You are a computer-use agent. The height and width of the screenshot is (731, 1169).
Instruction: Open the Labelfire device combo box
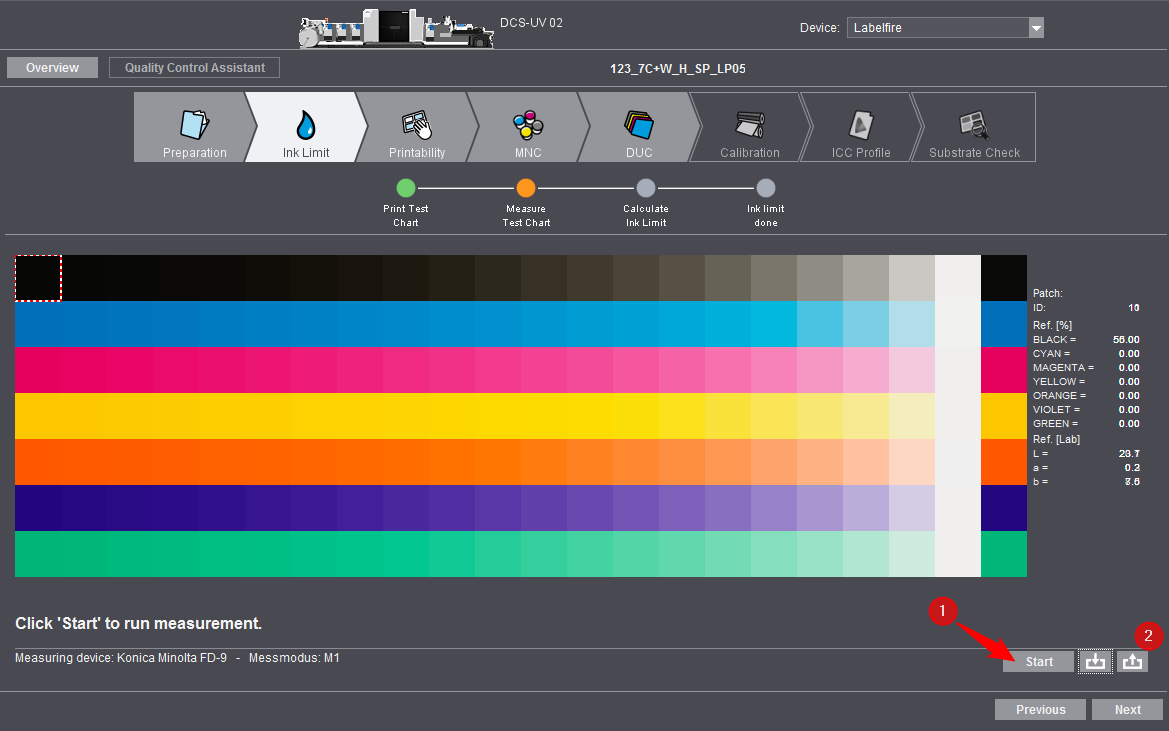[937, 28]
